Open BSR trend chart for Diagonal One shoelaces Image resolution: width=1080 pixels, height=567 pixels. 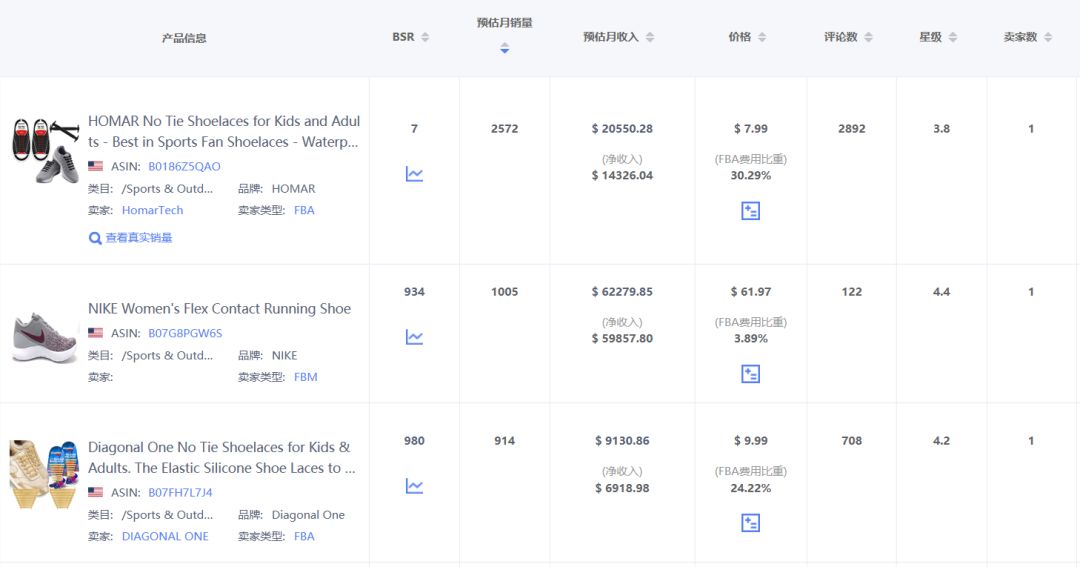414,486
